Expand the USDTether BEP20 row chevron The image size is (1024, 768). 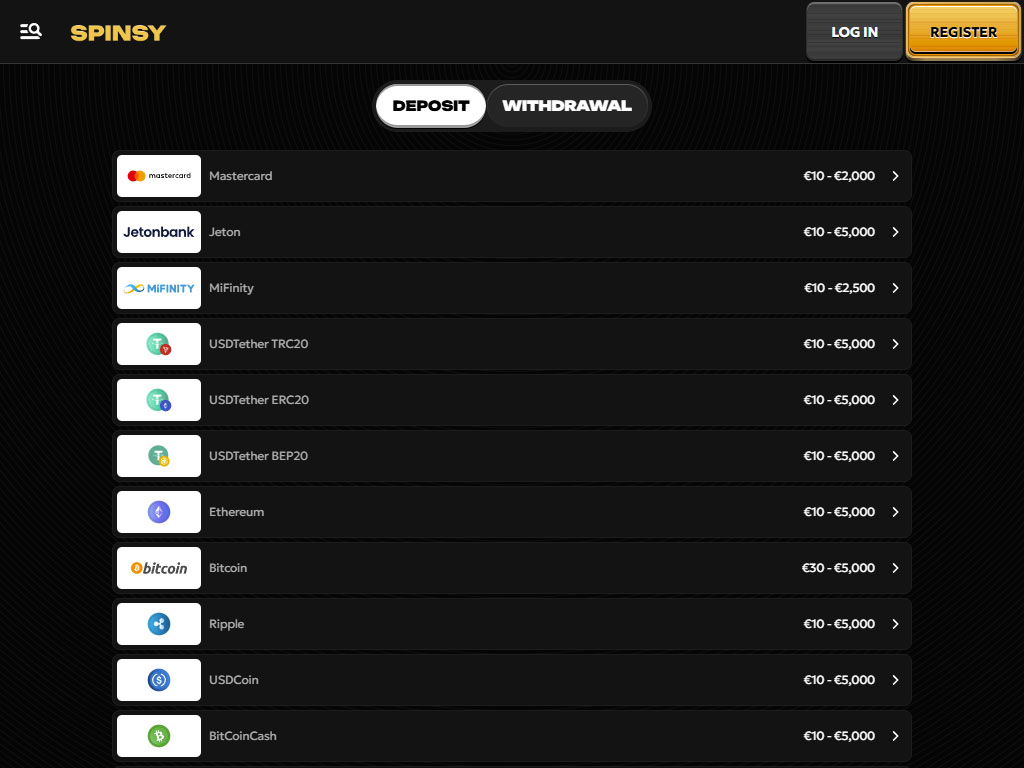pyautogui.click(x=895, y=456)
